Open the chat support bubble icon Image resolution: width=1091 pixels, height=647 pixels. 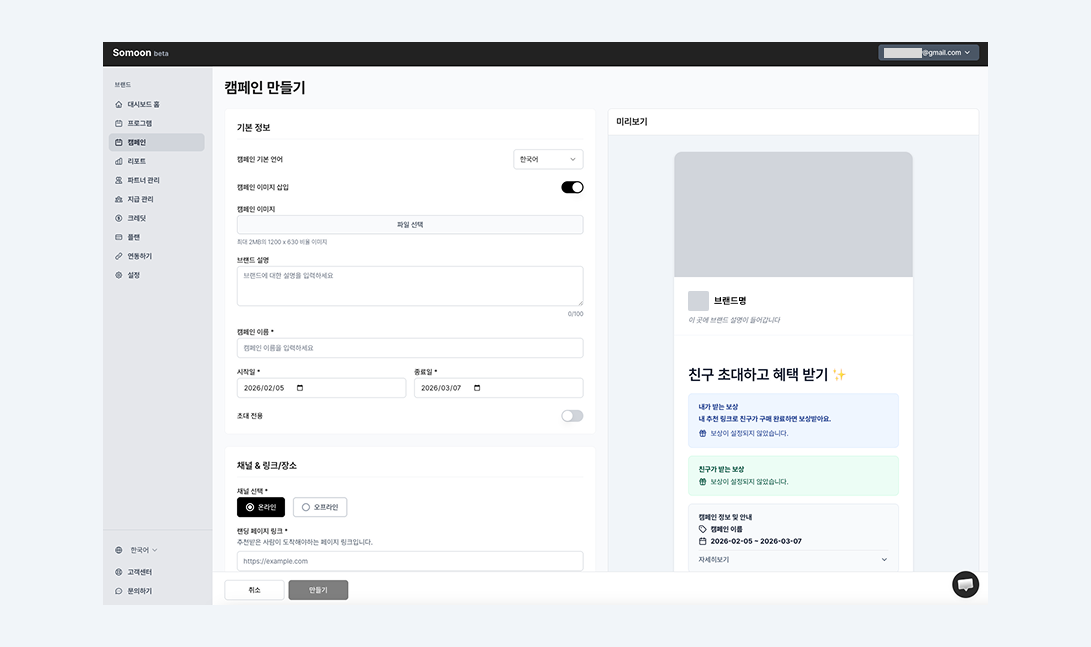pos(965,584)
